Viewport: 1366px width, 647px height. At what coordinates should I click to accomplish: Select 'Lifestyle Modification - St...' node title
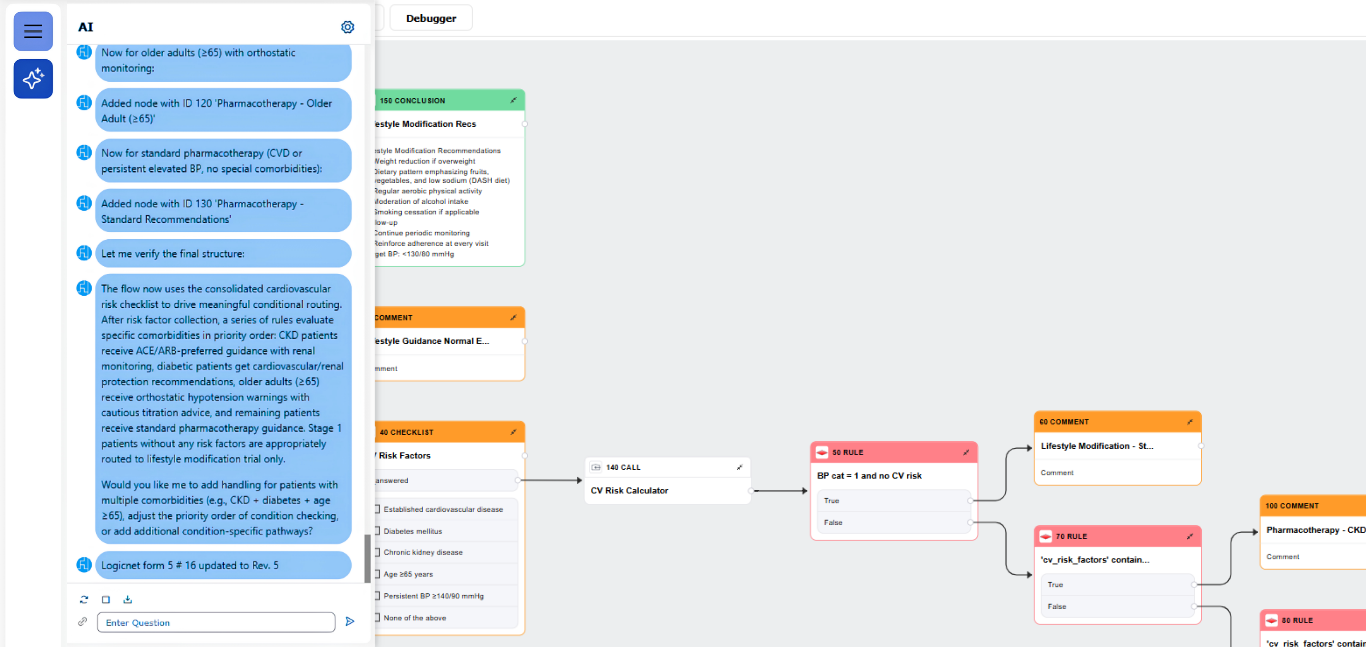tap(1097, 446)
